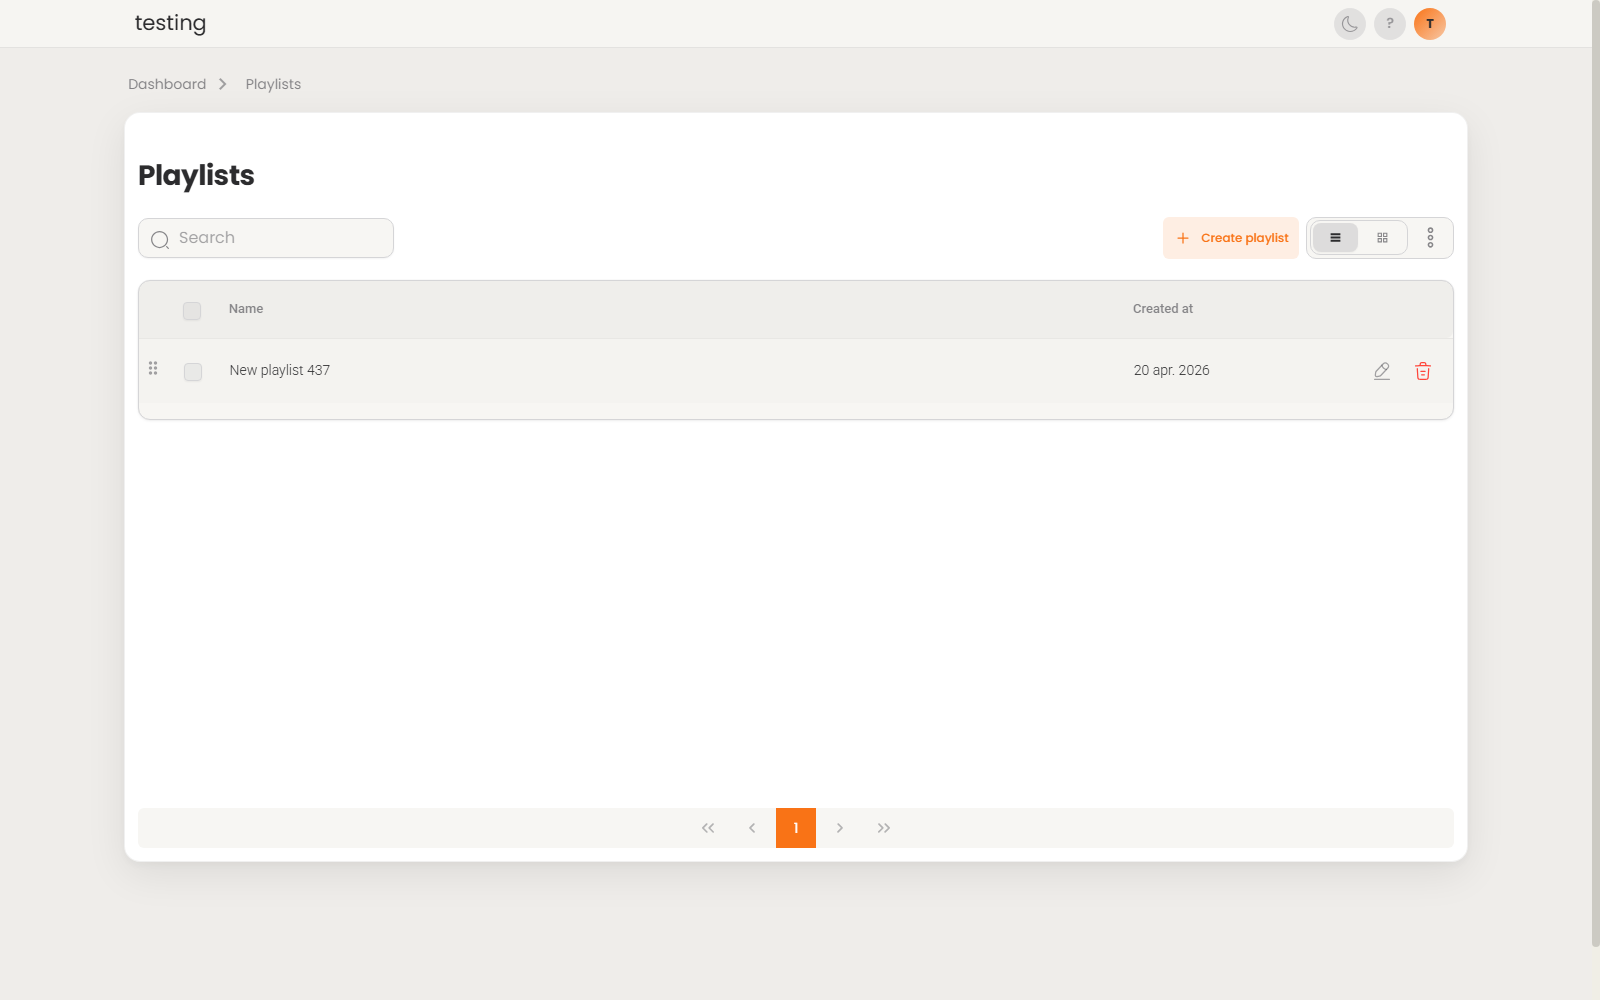The image size is (1600, 1000).
Task: Delete New playlist 437 with trash icon
Action: point(1423,371)
